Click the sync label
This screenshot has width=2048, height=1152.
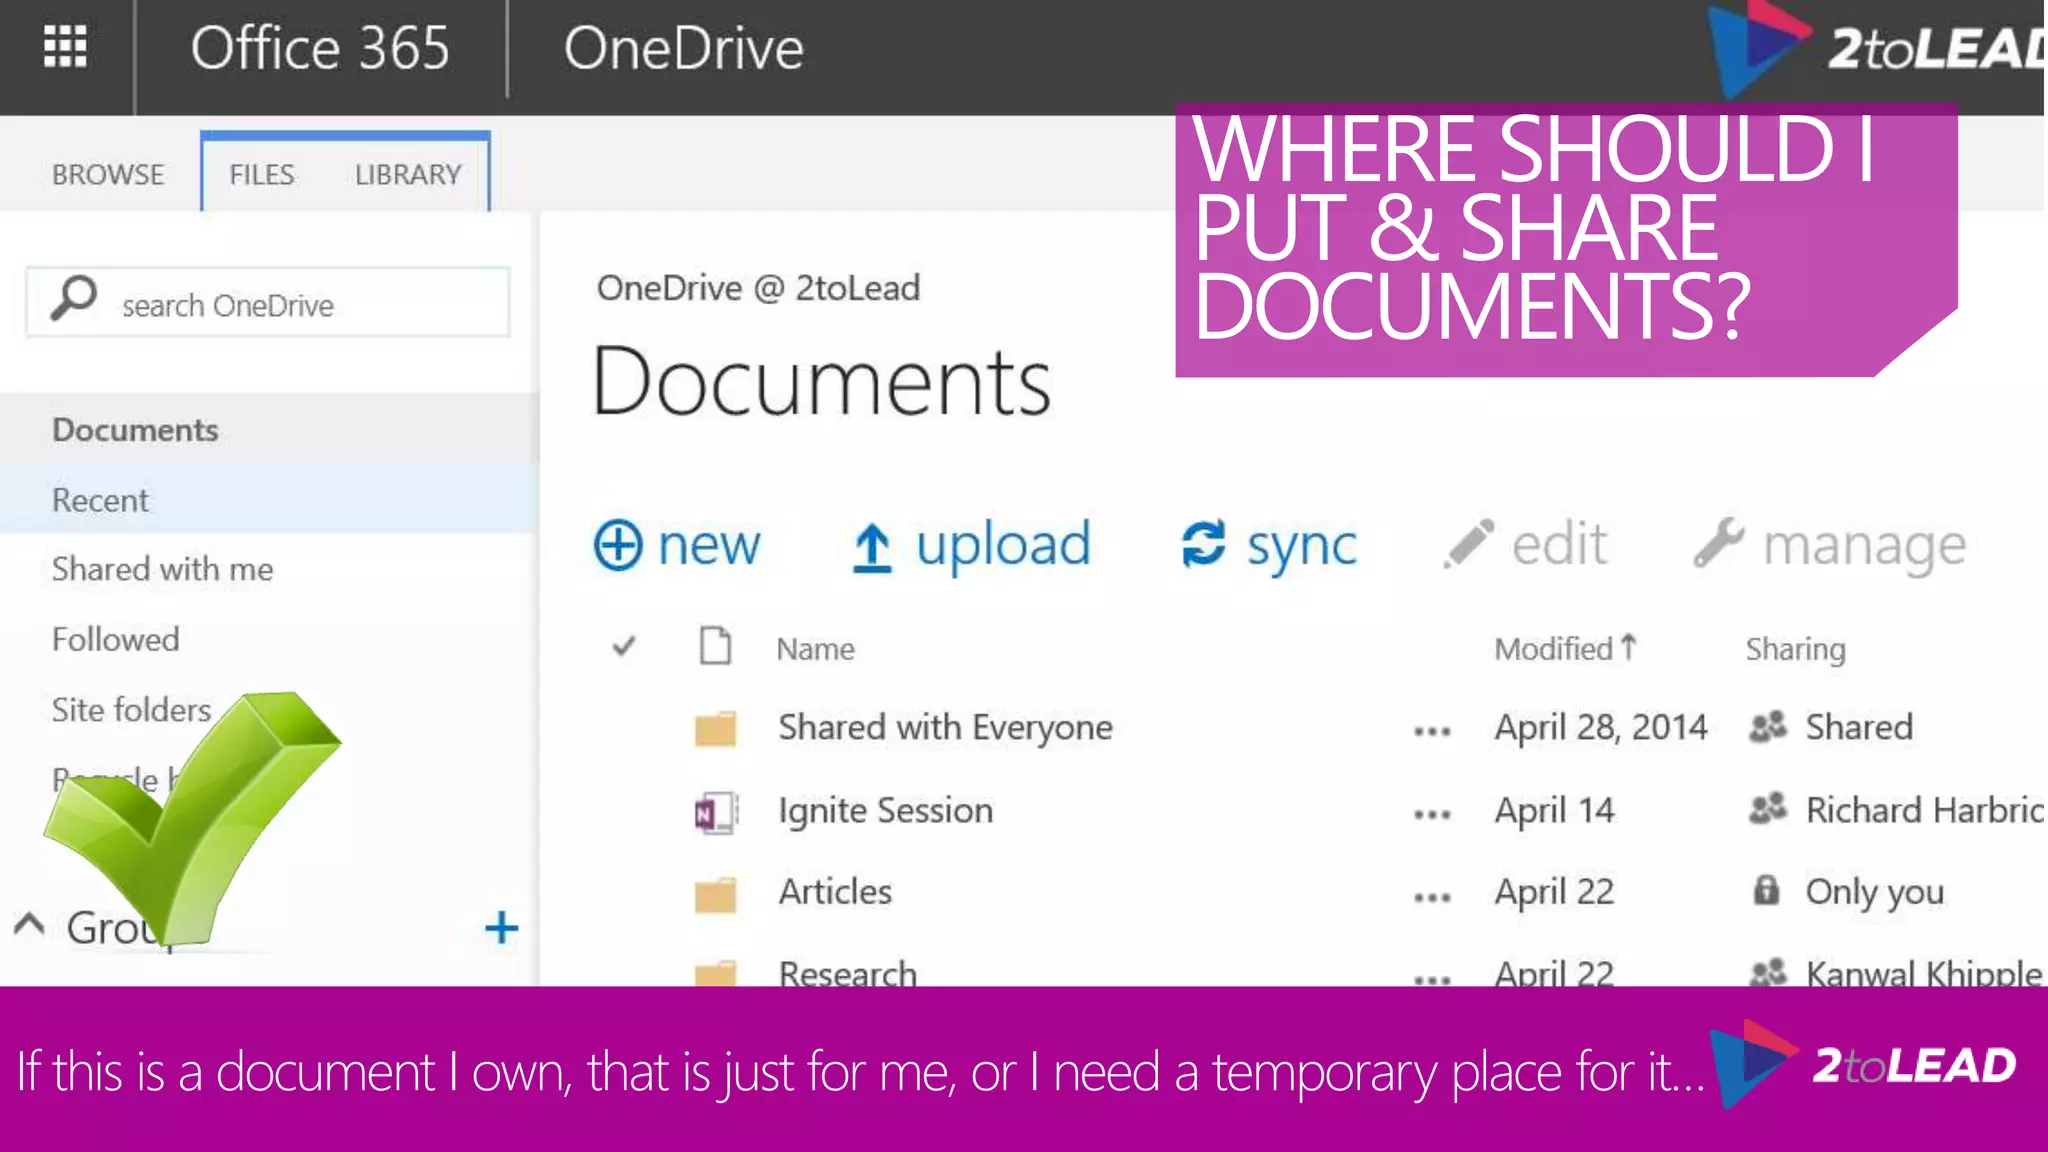(1301, 548)
